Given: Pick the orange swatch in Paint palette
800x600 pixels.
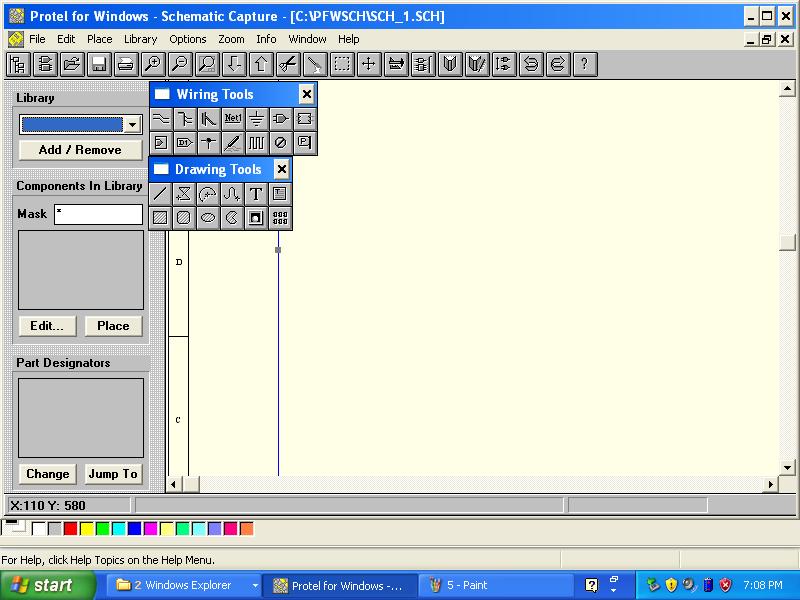Looking at the screenshot, I should tap(246, 529).
